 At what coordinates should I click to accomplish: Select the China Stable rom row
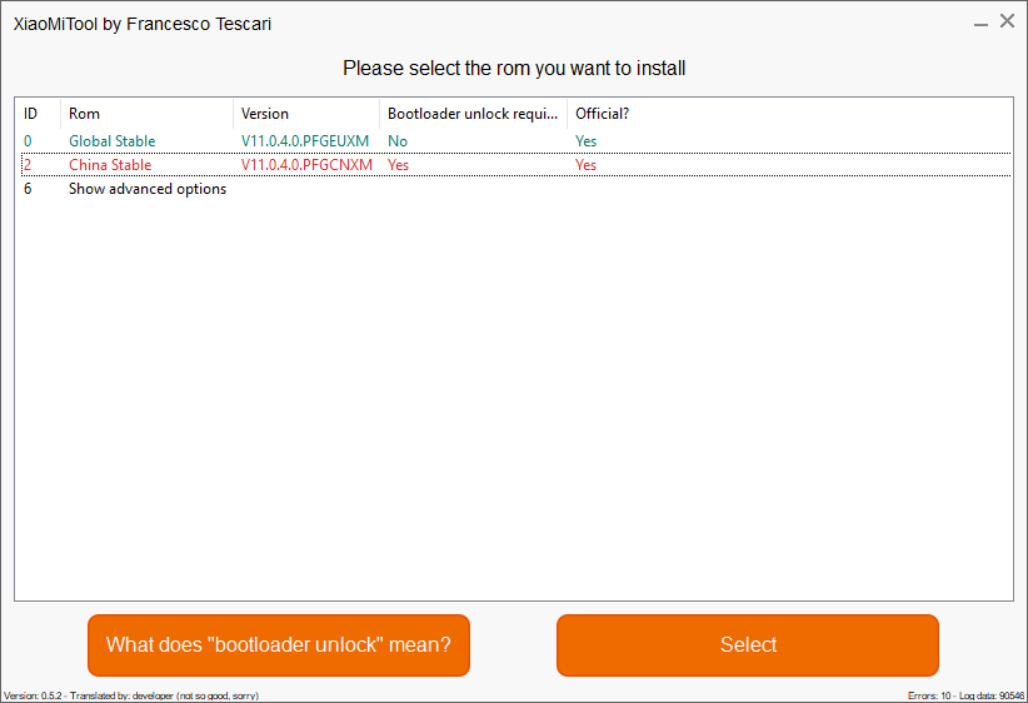[516, 165]
